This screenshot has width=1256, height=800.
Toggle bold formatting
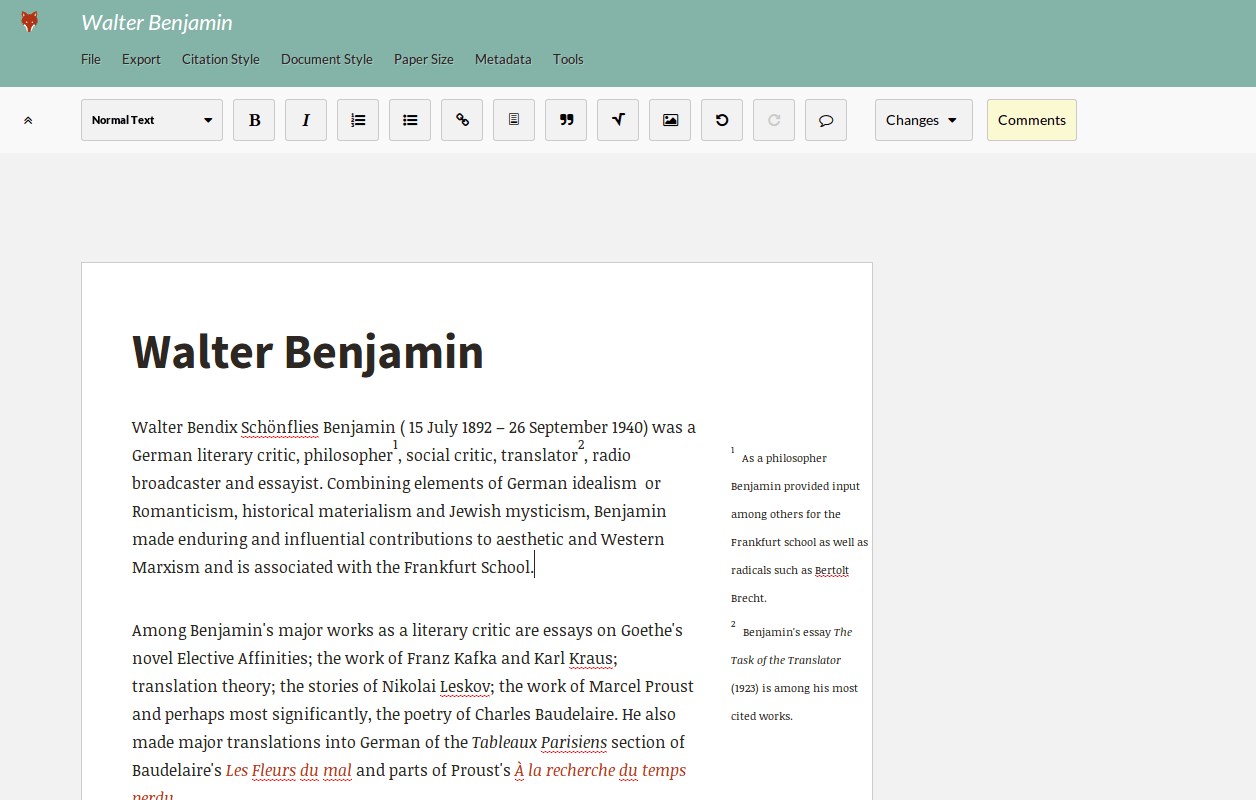tap(254, 120)
